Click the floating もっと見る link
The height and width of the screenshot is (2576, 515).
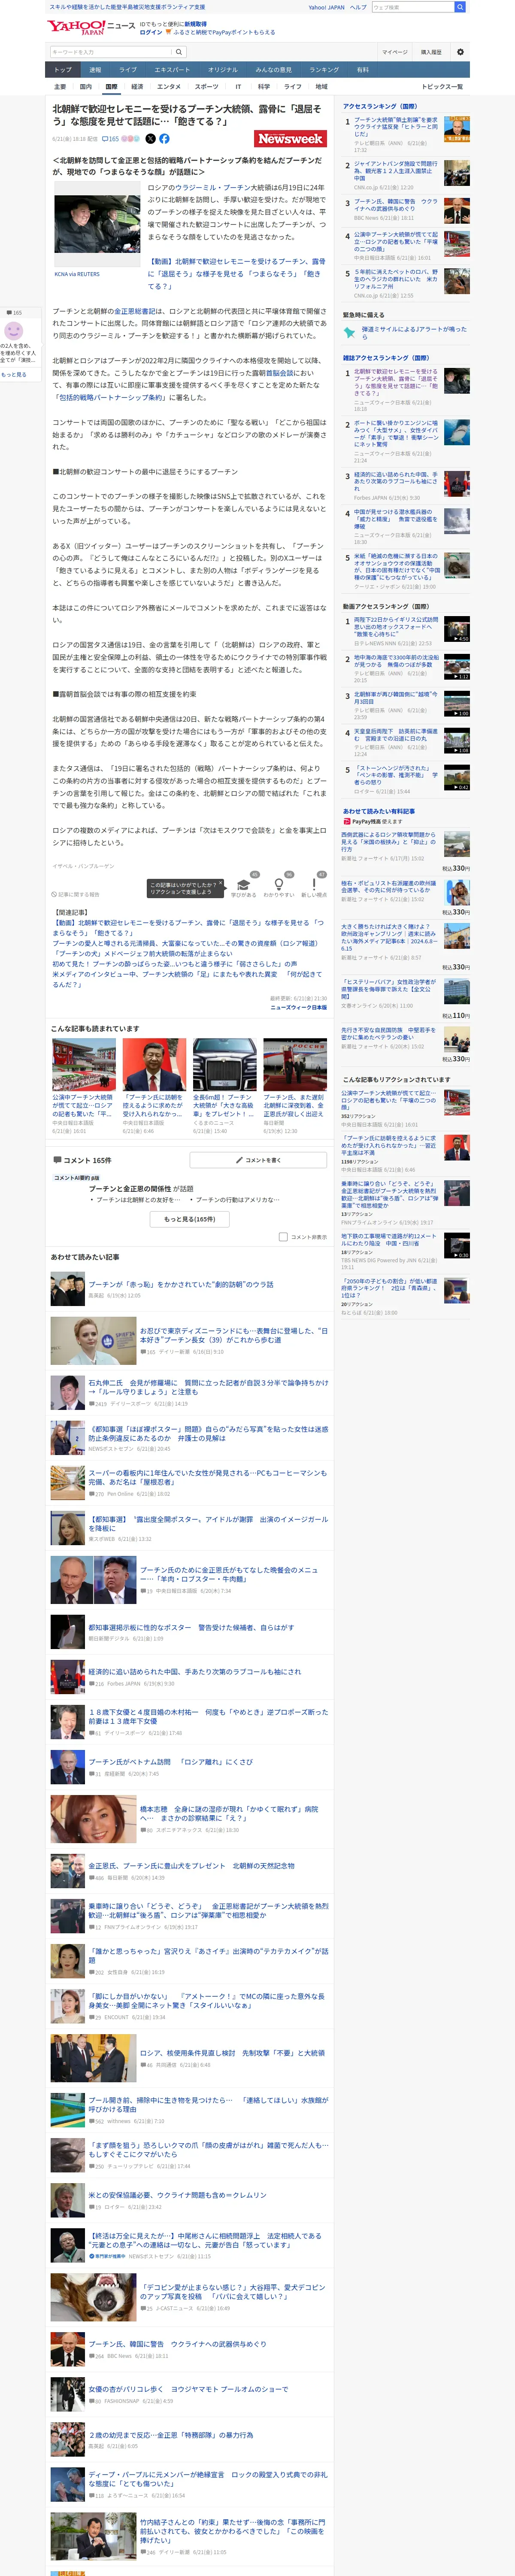(x=14, y=375)
